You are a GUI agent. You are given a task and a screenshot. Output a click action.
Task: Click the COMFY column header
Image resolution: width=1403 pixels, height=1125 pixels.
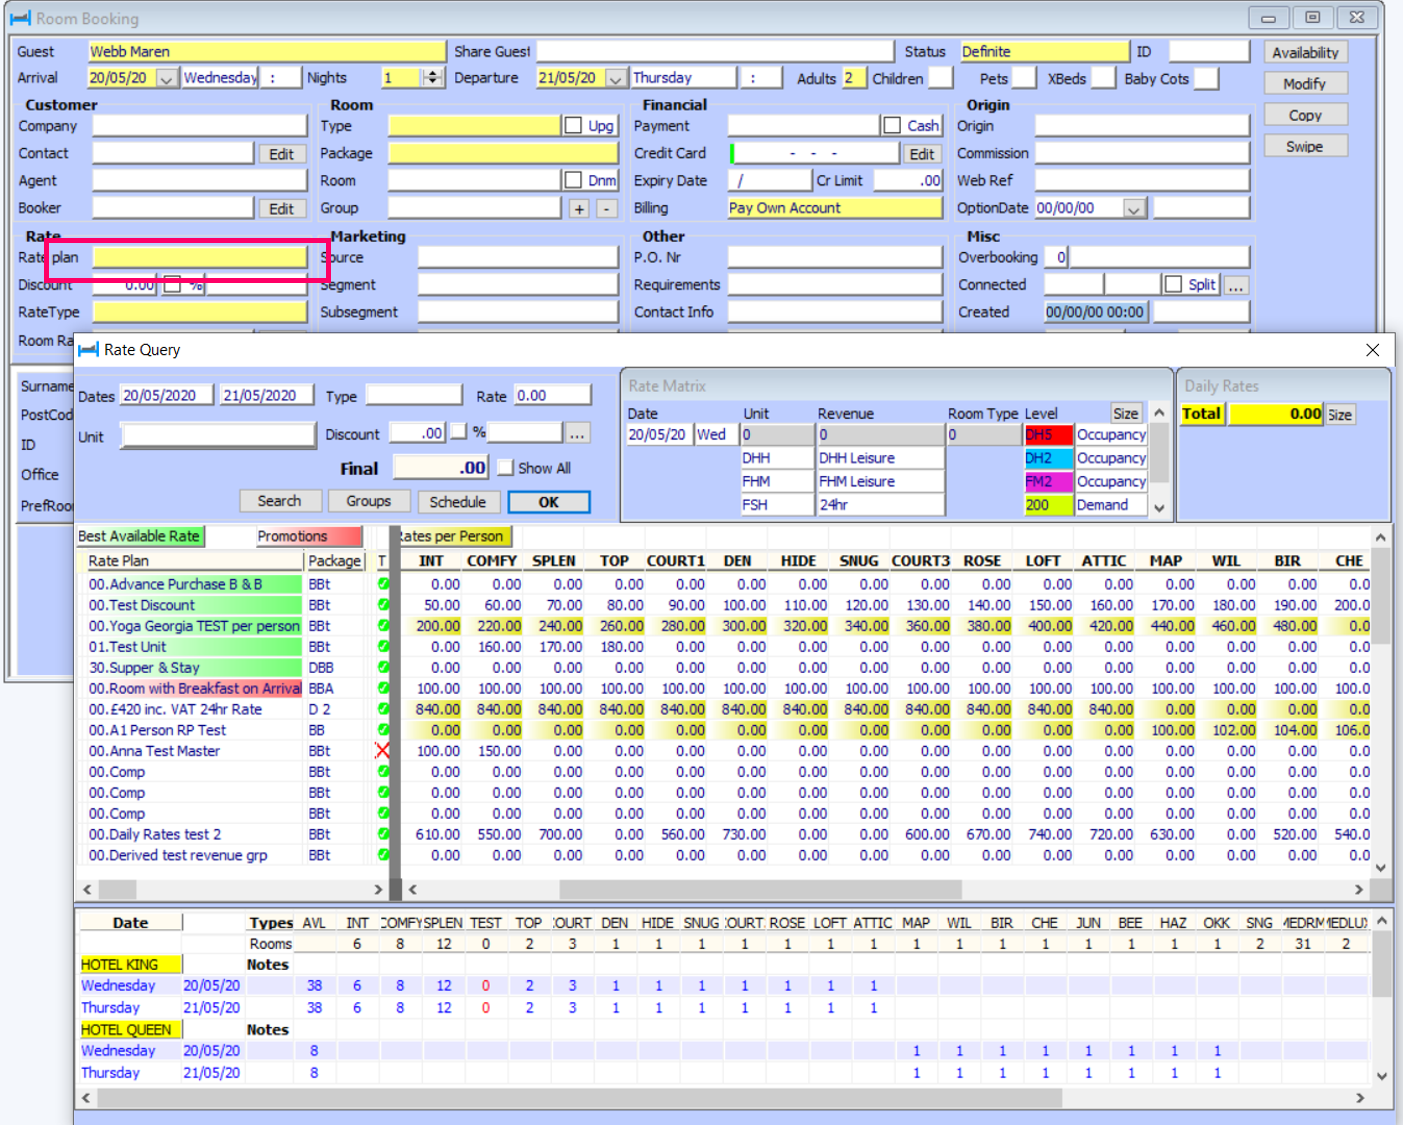[x=492, y=561]
